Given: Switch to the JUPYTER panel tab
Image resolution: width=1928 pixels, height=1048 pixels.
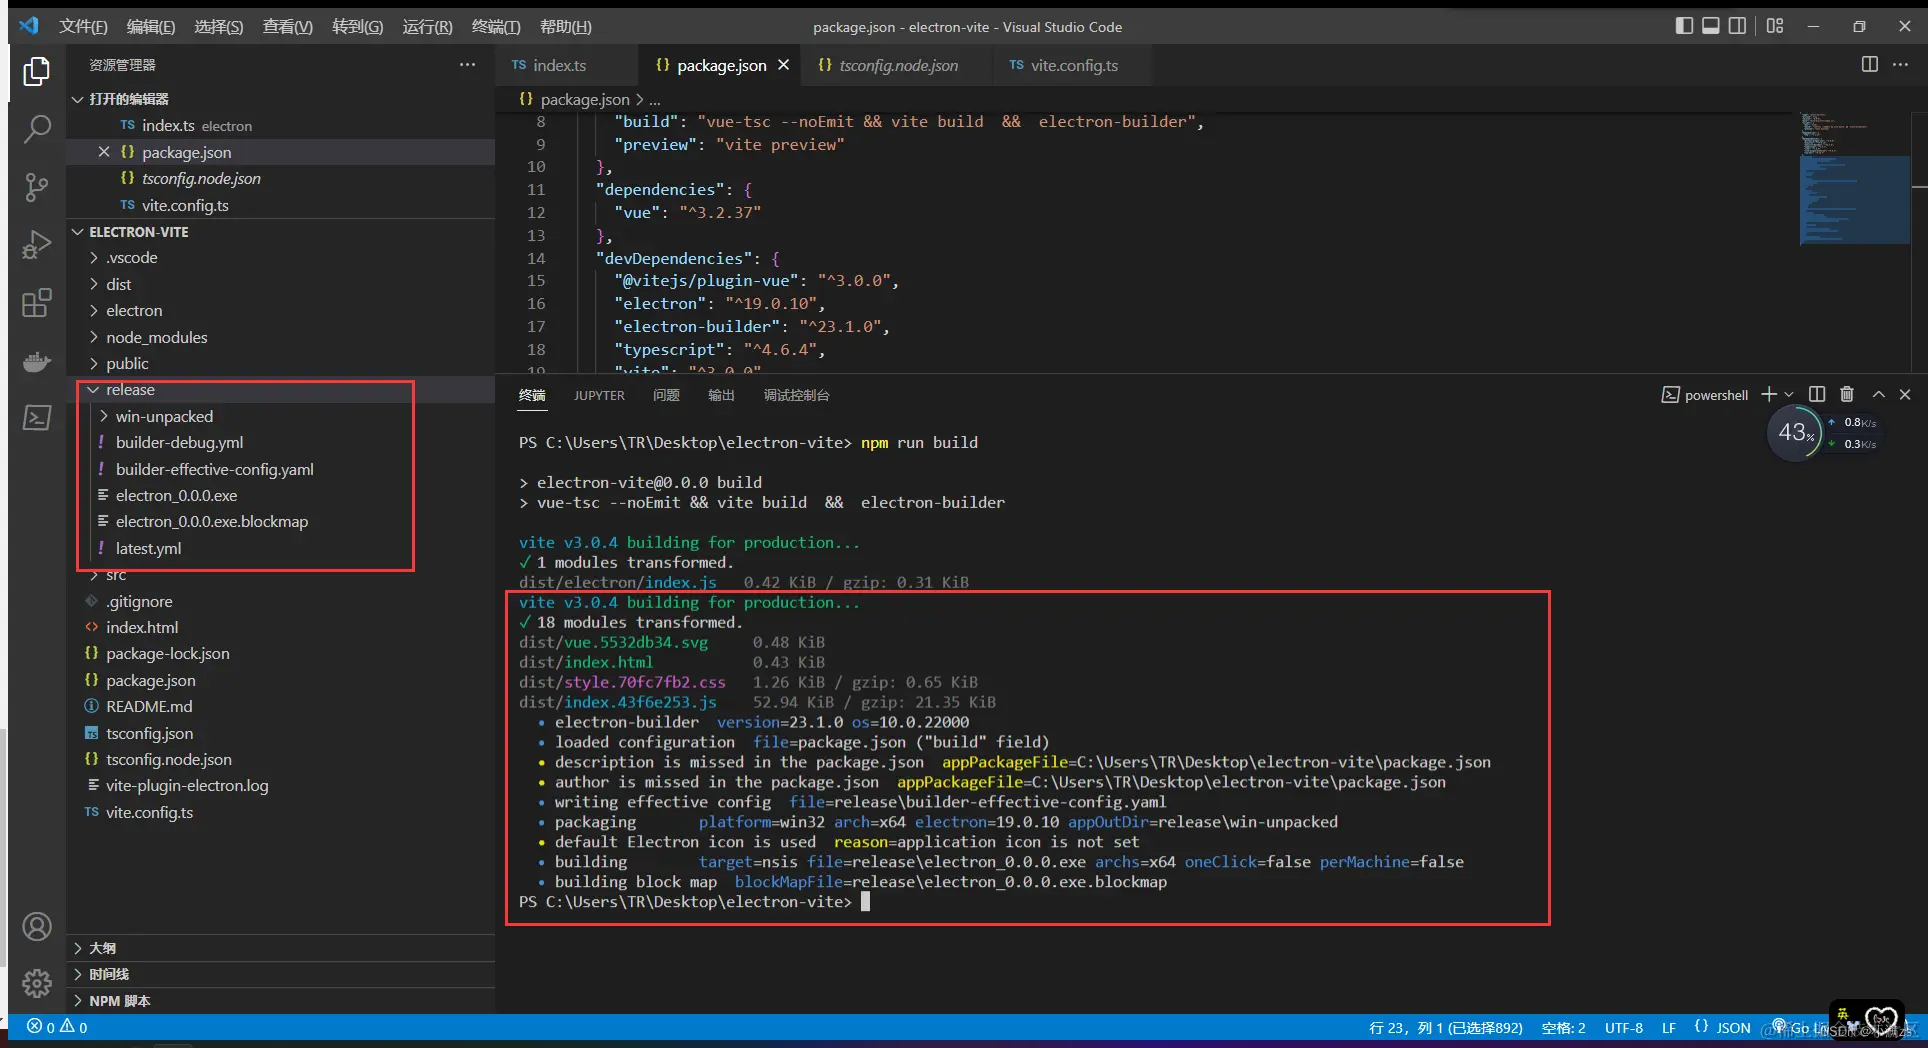Looking at the screenshot, I should [x=599, y=396].
